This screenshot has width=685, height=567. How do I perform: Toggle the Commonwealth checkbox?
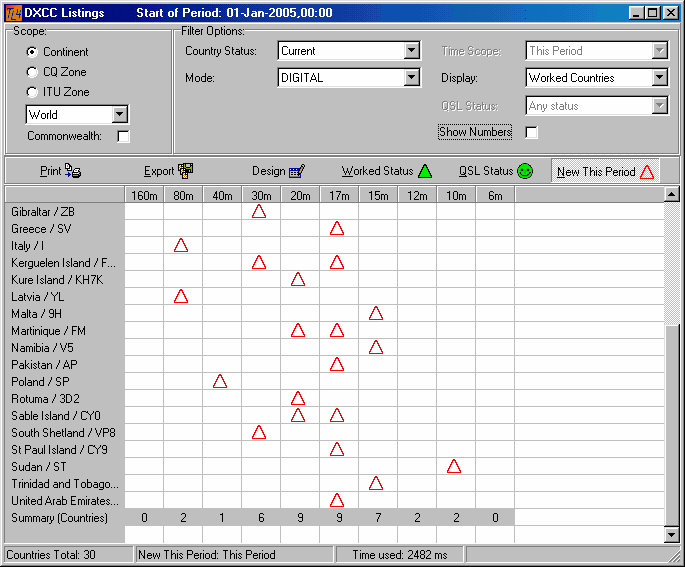(x=124, y=137)
